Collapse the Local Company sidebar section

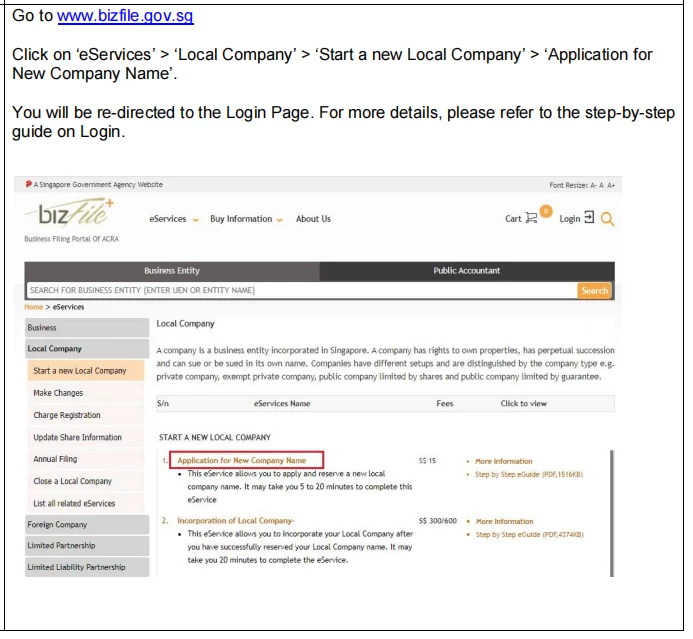pyautogui.click(x=87, y=349)
